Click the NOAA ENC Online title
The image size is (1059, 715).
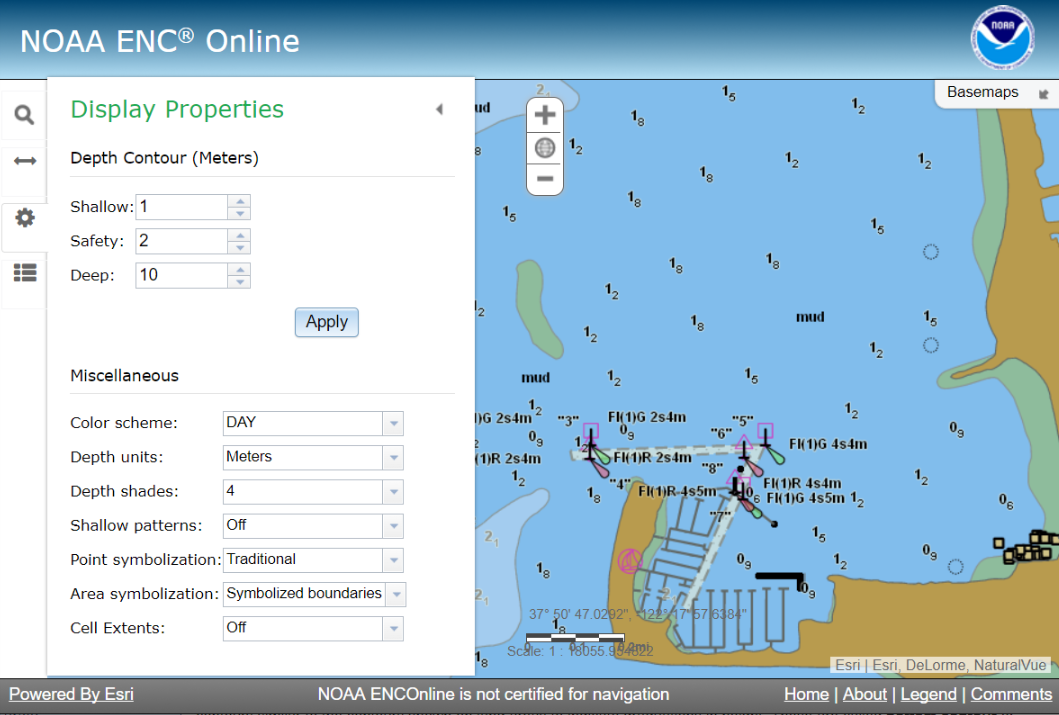(160, 41)
